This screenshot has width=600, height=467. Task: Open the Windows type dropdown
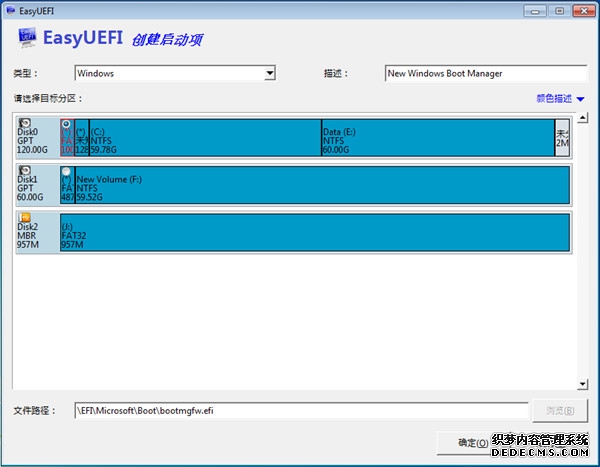point(269,73)
